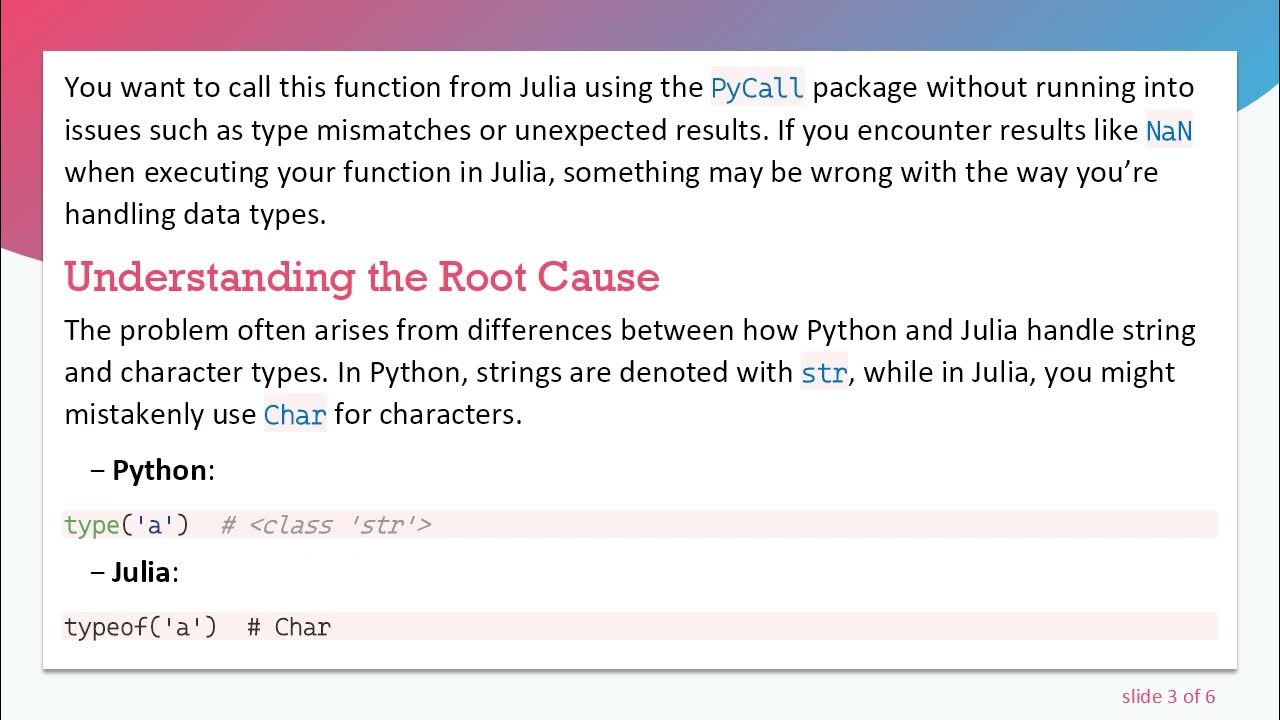The width and height of the screenshot is (1280, 720).
Task: Click the # <class 'str'> comment
Action: pos(326,525)
